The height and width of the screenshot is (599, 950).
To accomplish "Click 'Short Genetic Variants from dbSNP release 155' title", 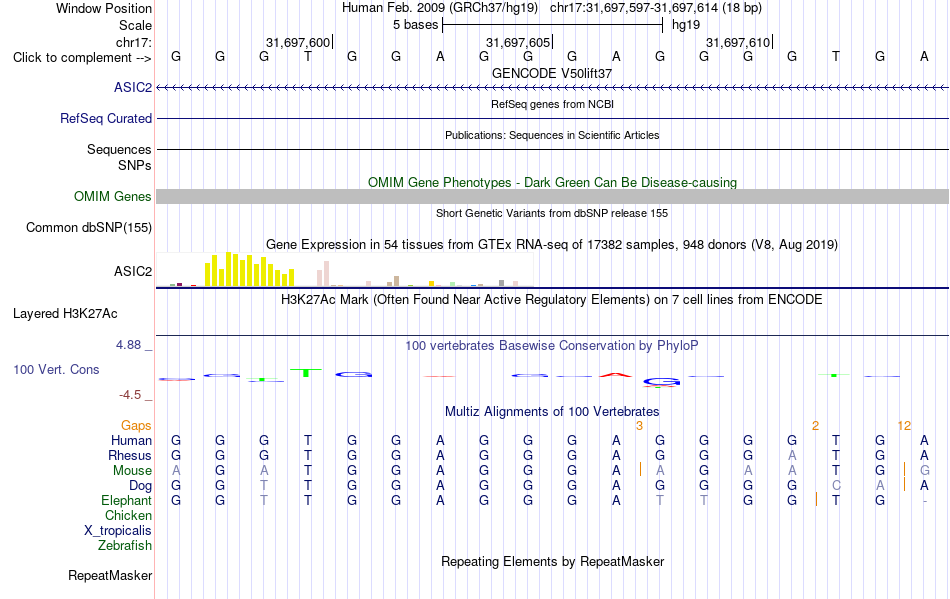I will click(x=552, y=213).
